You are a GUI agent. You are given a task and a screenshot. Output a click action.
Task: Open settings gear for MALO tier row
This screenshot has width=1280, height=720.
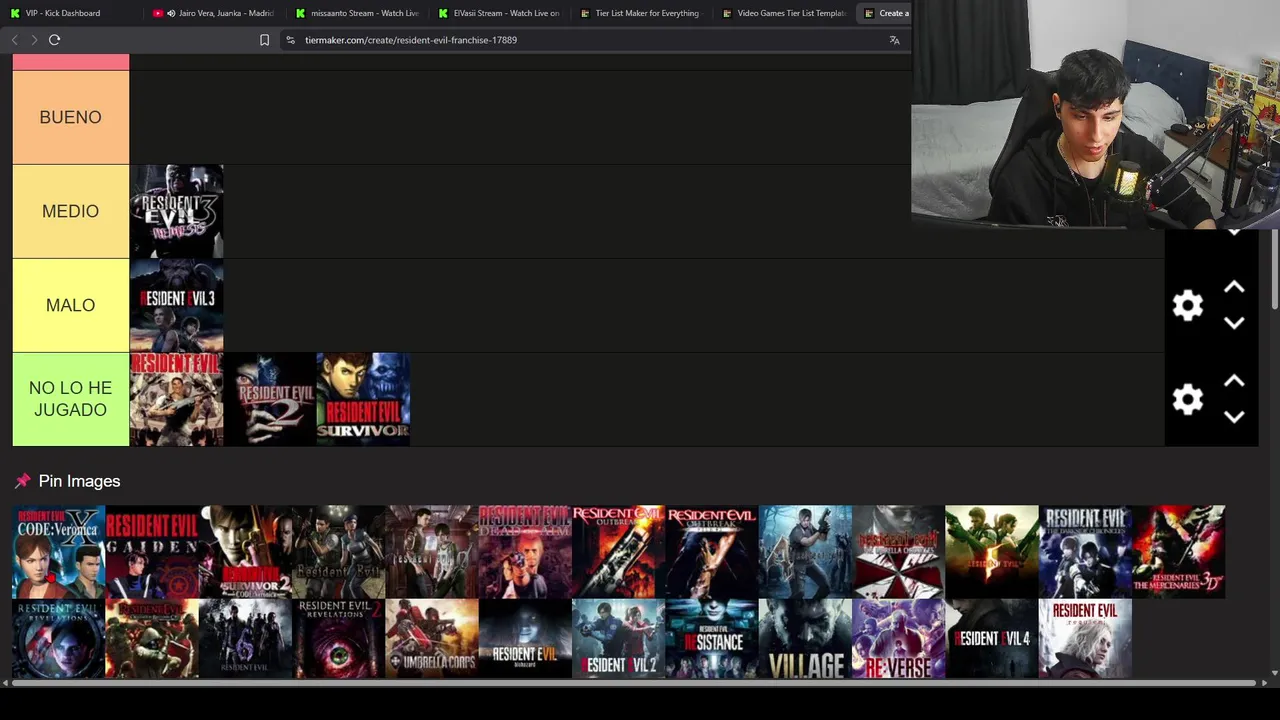click(1187, 305)
